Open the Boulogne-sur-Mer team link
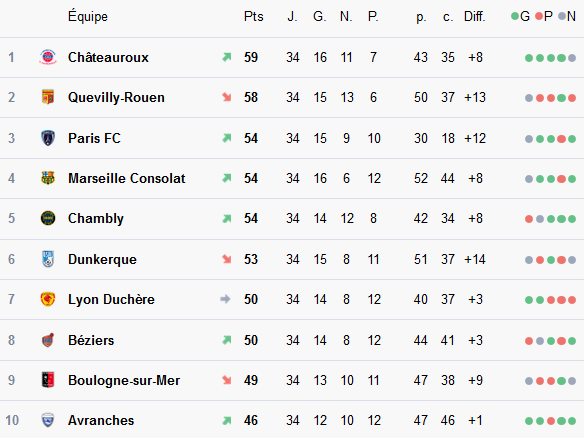 coord(124,380)
